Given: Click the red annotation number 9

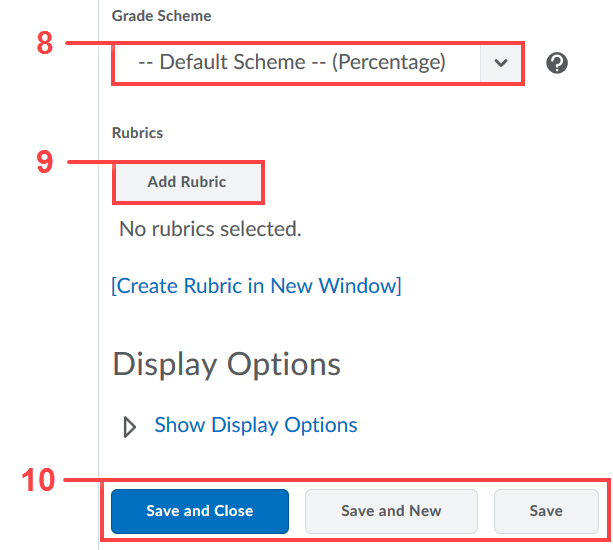Looking at the screenshot, I should tap(45, 161).
